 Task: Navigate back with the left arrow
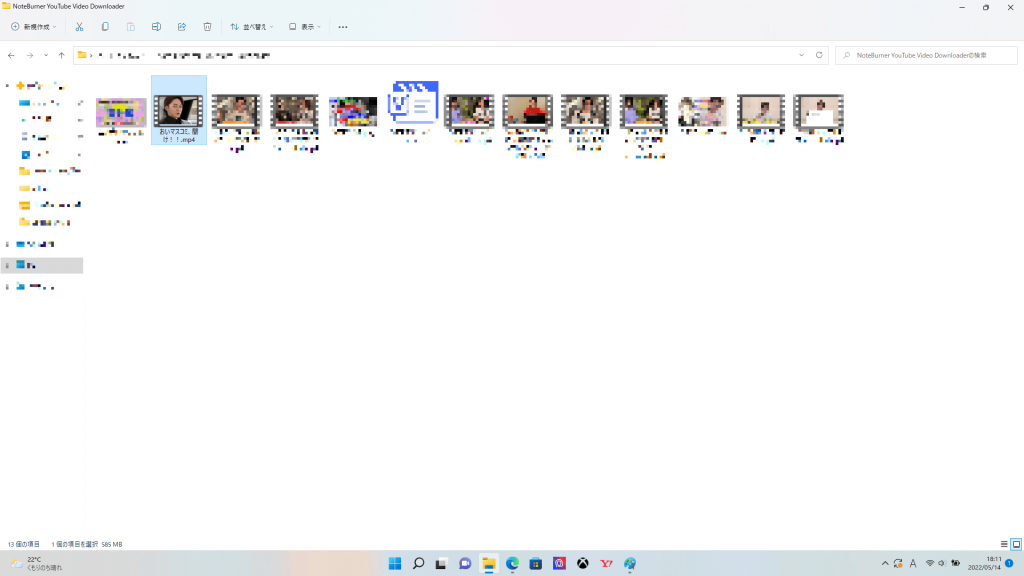click(x=11, y=55)
